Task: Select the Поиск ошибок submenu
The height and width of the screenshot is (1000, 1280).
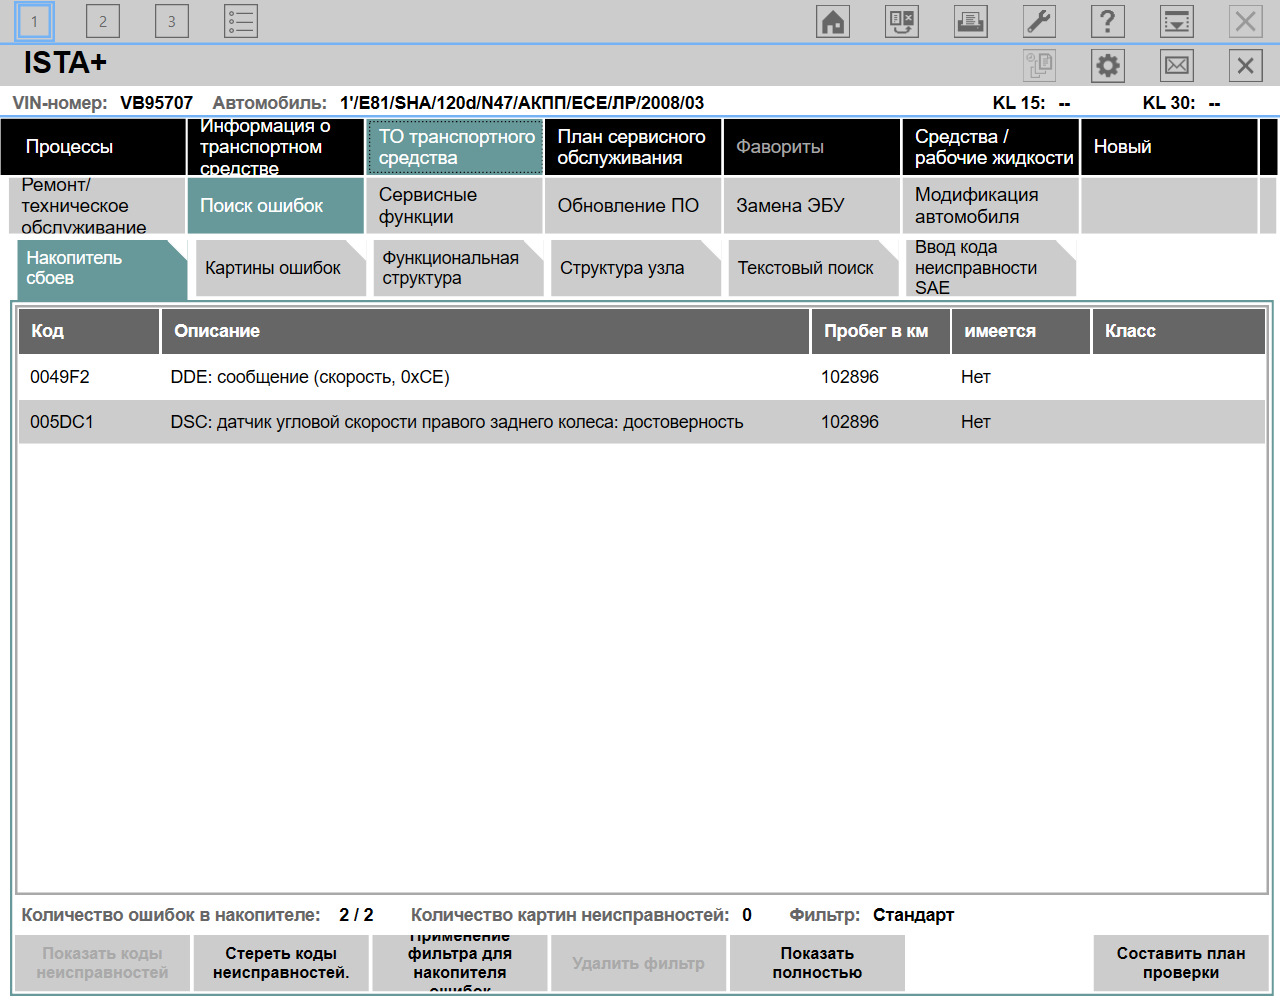Action: [276, 206]
